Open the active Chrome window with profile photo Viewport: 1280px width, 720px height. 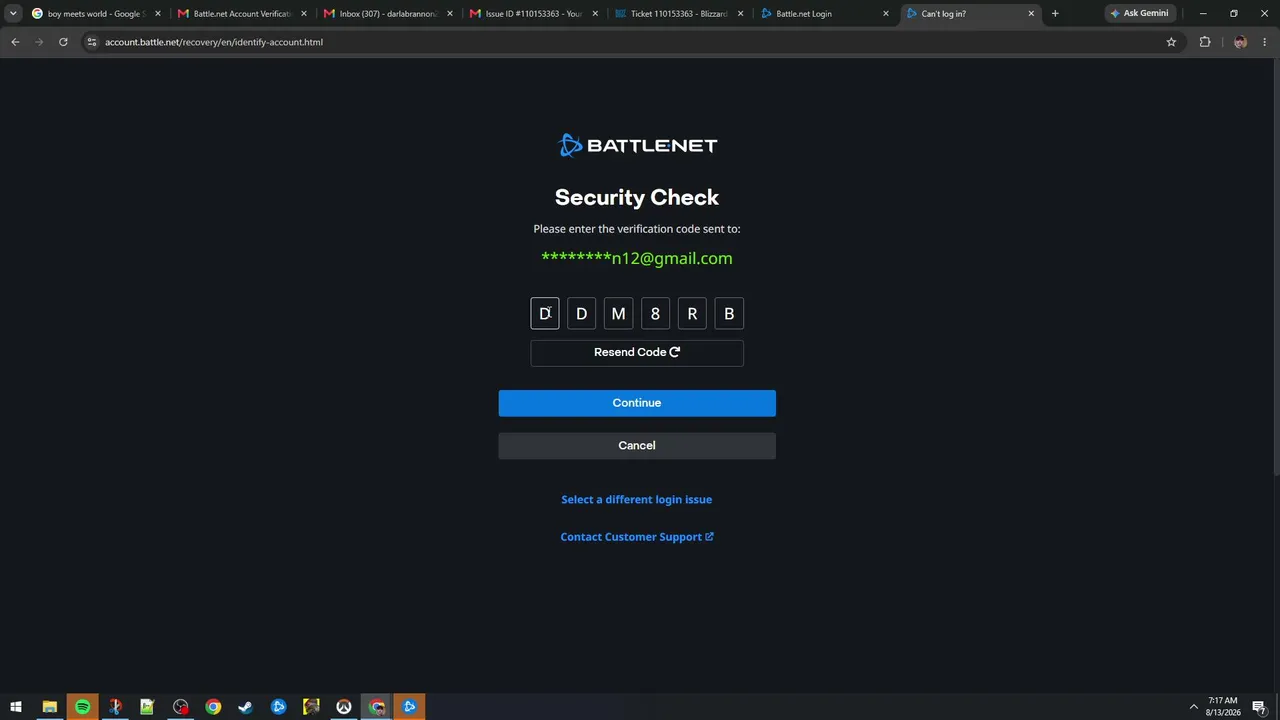(377, 707)
